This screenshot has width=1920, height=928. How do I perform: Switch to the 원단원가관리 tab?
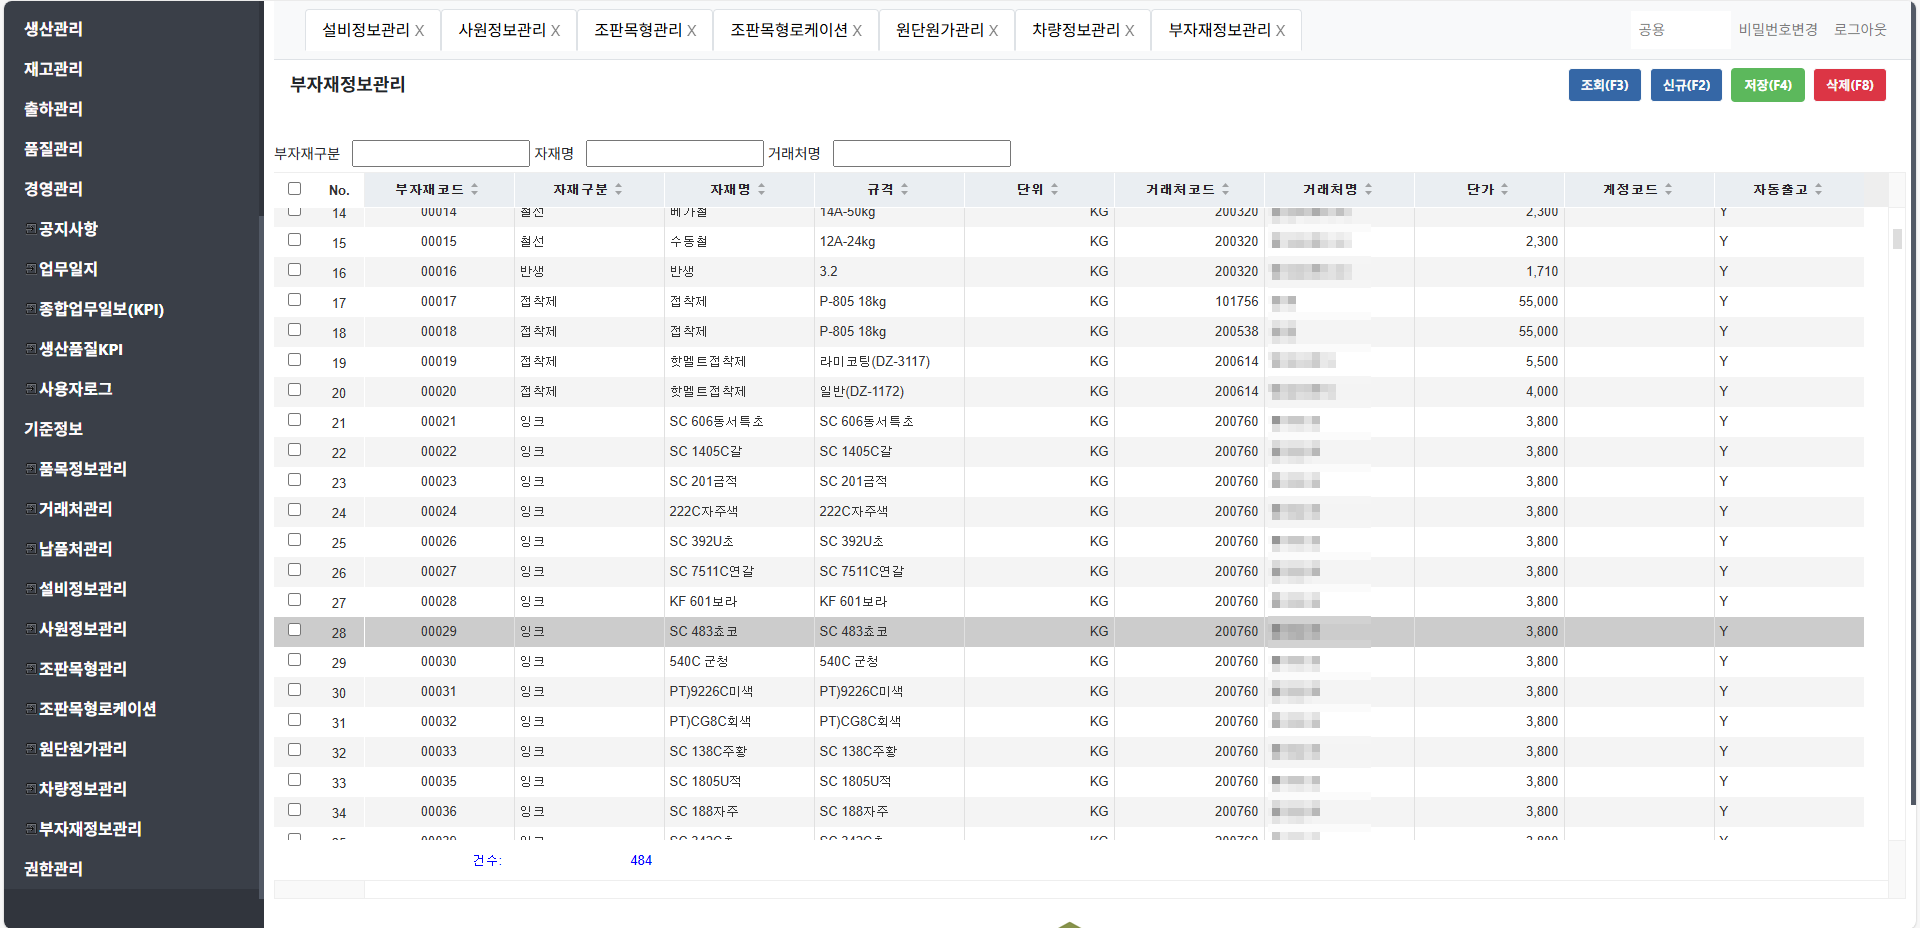[939, 30]
